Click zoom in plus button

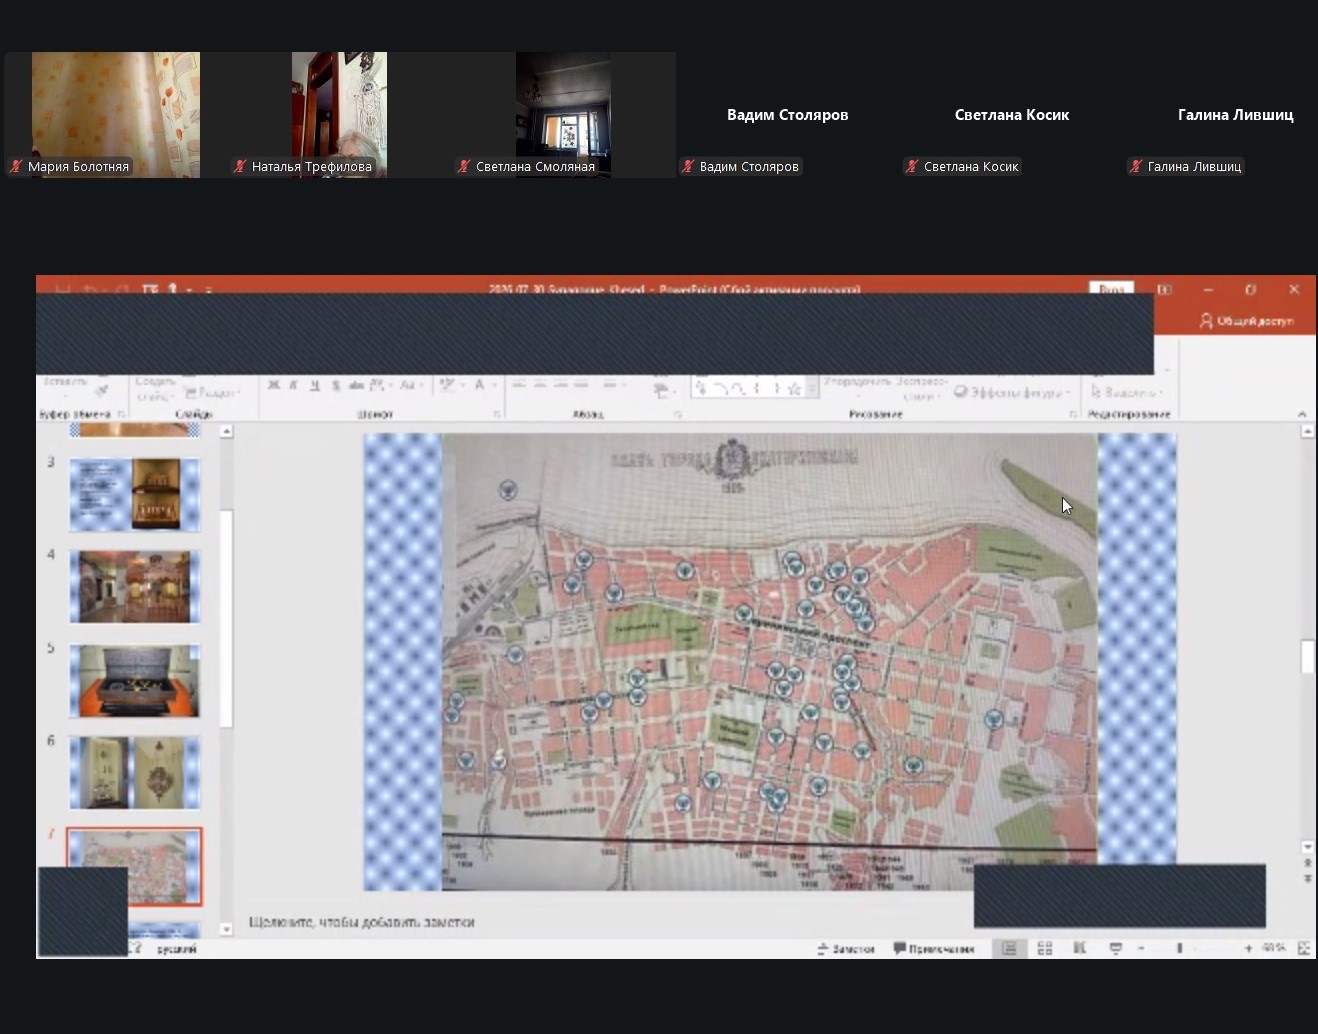(1248, 948)
